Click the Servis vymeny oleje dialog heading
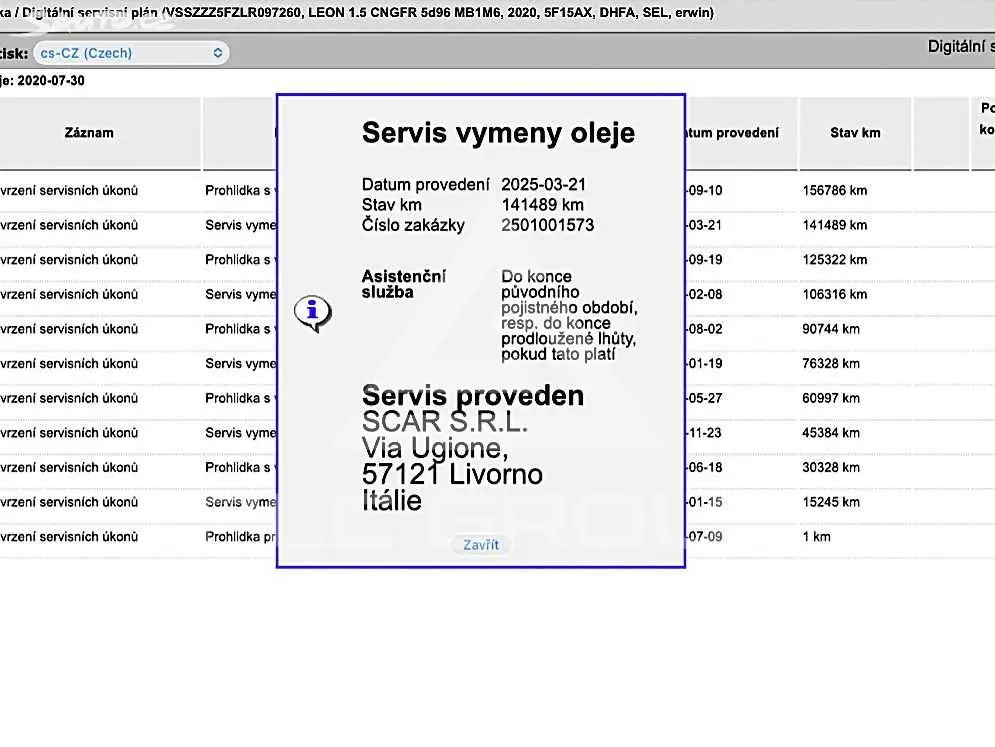 point(498,133)
